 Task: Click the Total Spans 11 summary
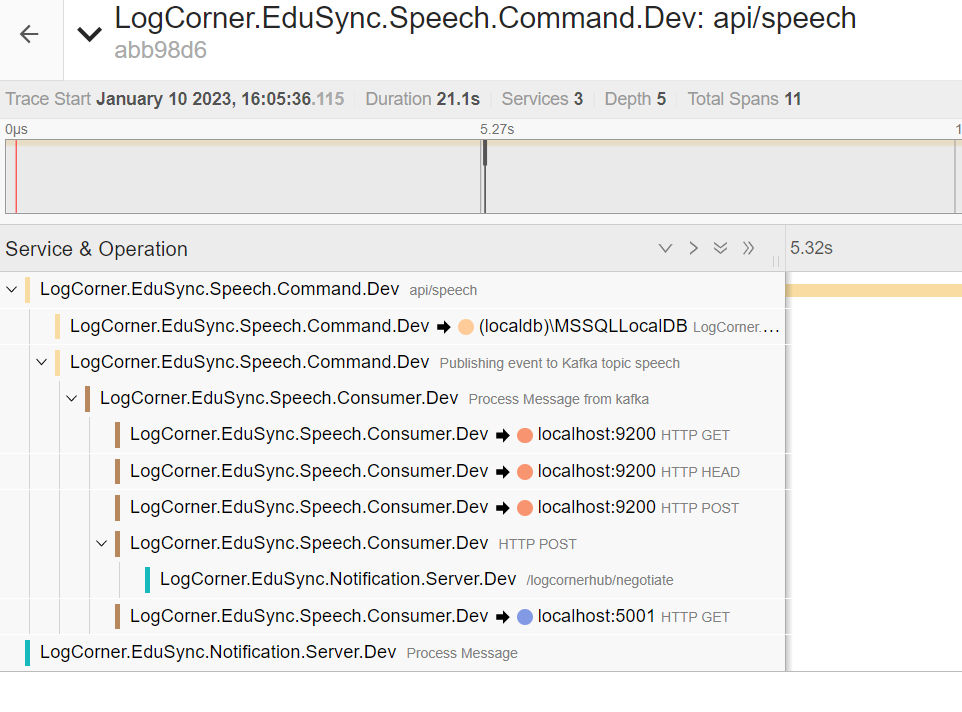click(x=744, y=99)
